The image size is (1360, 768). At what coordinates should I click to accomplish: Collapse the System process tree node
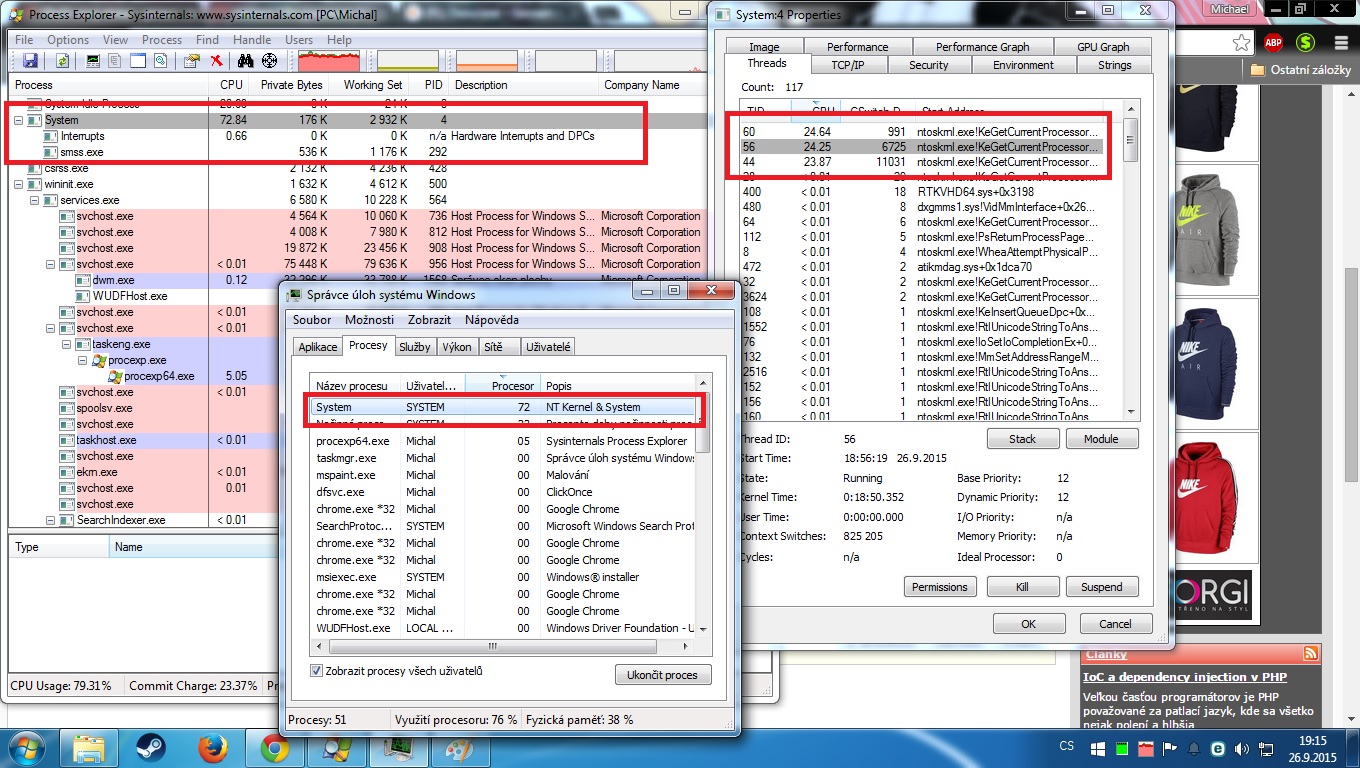click(18, 120)
